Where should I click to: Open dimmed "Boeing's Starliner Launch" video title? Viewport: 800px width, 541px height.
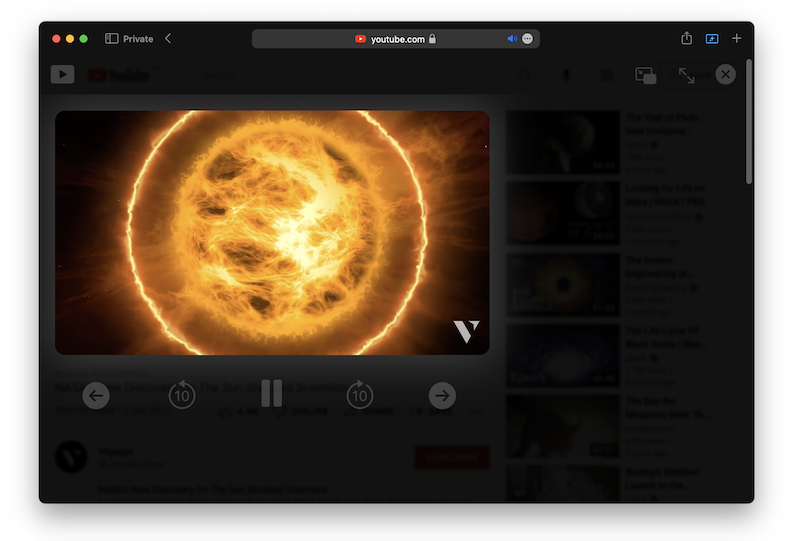662,478
